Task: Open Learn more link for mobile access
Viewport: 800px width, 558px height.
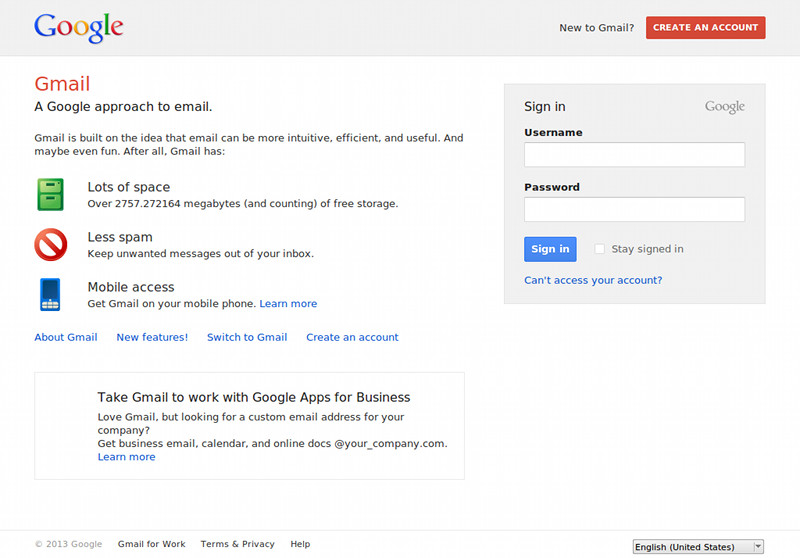Action: point(288,303)
